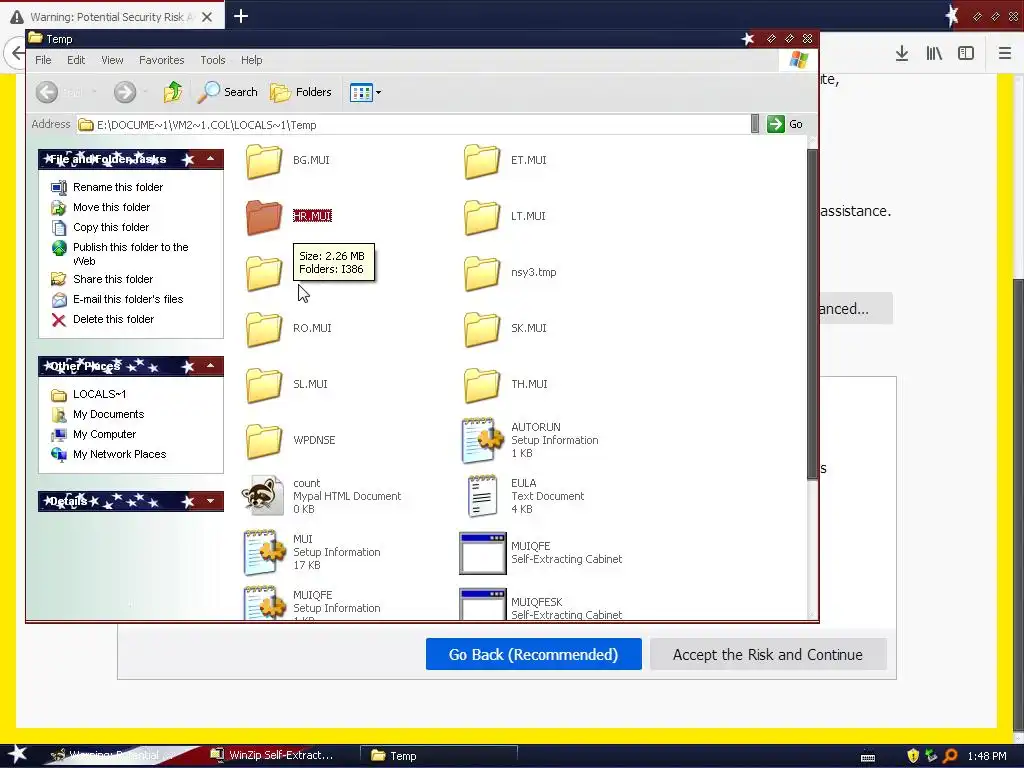Image resolution: width=1024 pixels, height=768 pixels.
Task: Click the Up folder toolbar icon
Action: [173, 92]
